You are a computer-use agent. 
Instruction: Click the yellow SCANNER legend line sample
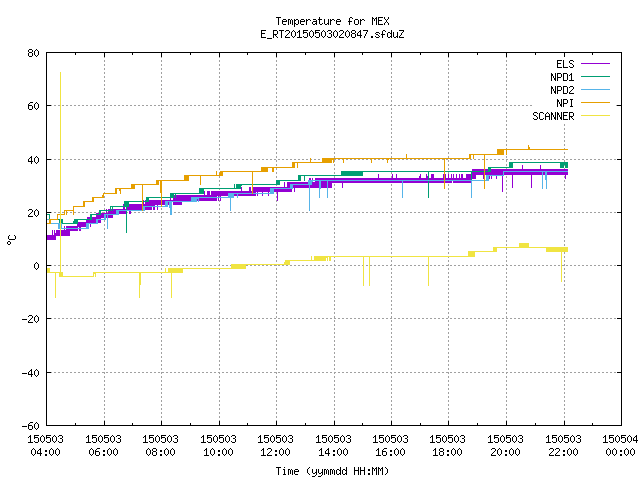[x=595, y=116]
